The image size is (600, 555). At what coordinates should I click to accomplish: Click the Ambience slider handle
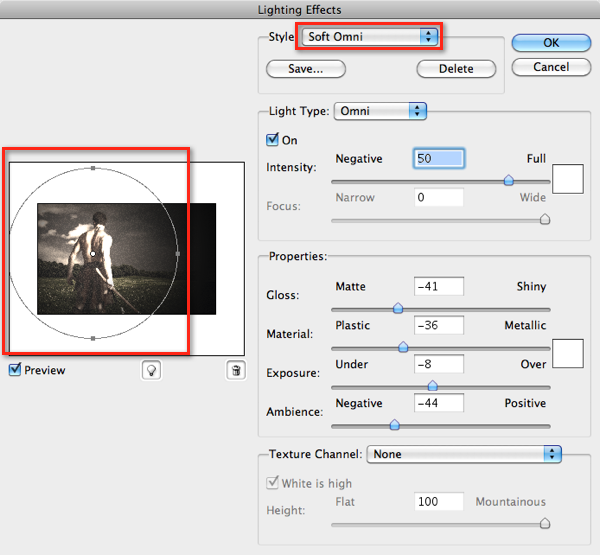[395, 424]
